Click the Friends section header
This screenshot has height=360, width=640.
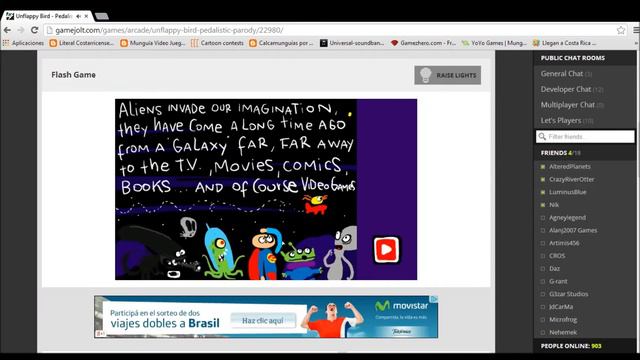click(560, 153)
